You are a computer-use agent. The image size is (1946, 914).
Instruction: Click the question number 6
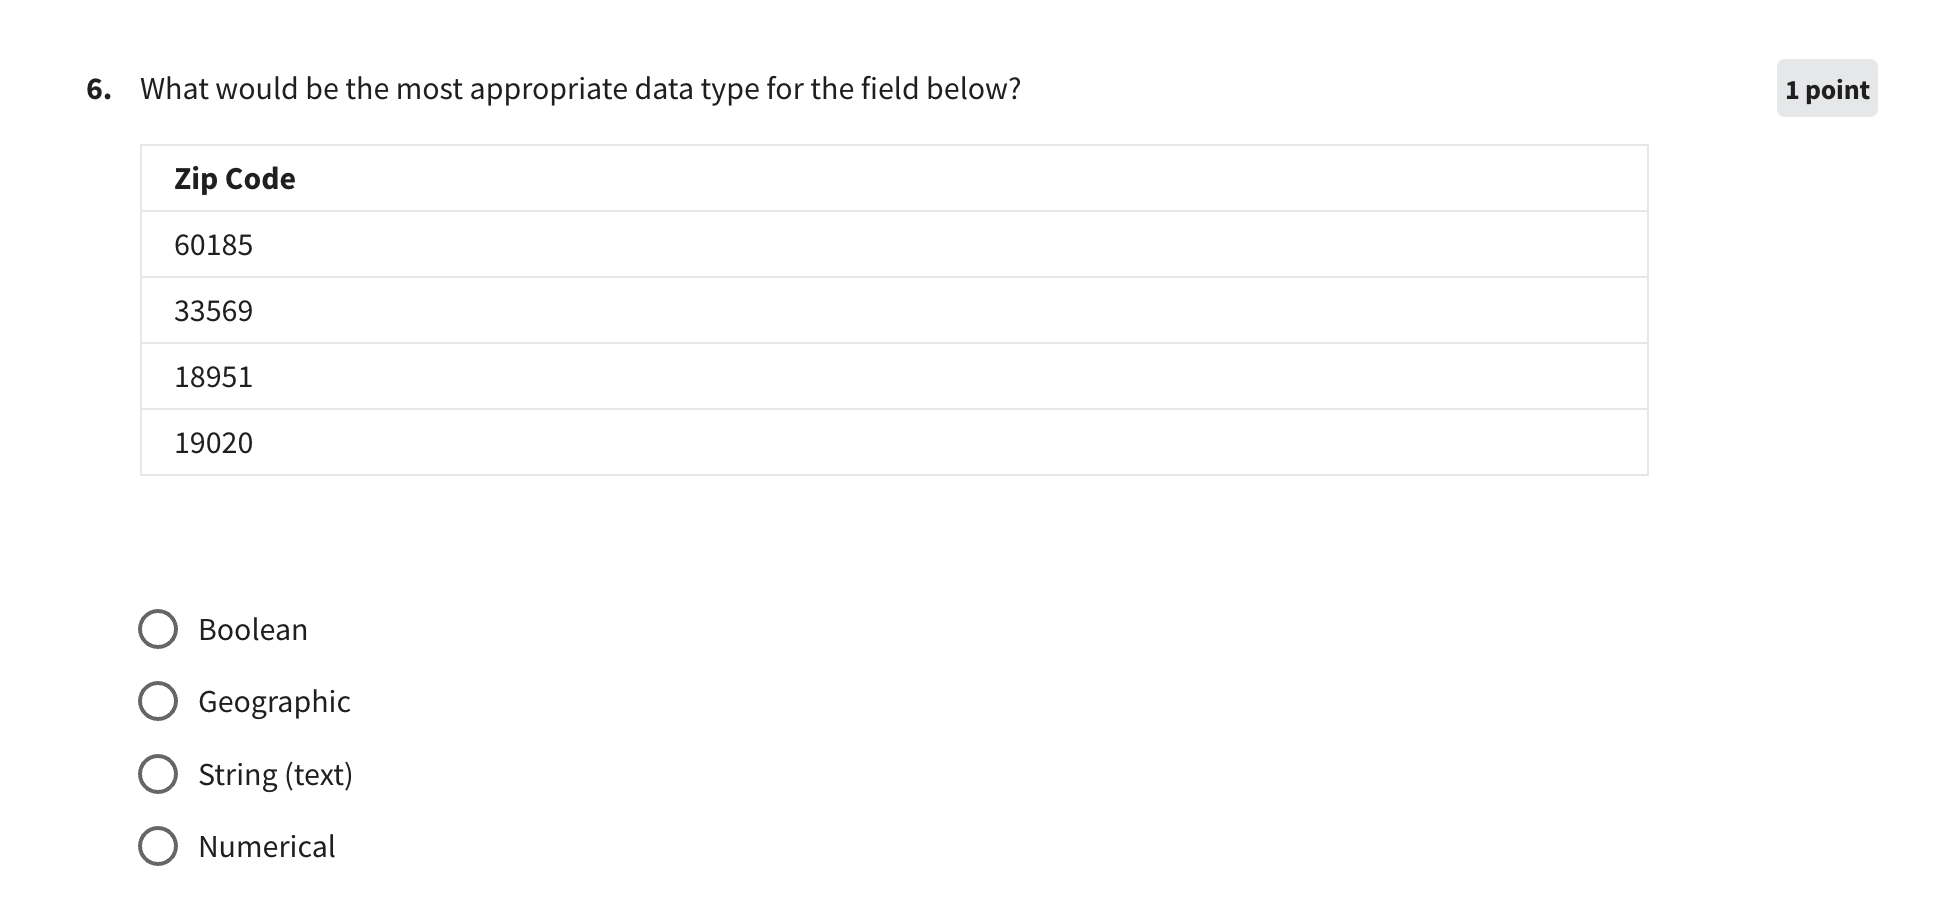coord(98,89)
